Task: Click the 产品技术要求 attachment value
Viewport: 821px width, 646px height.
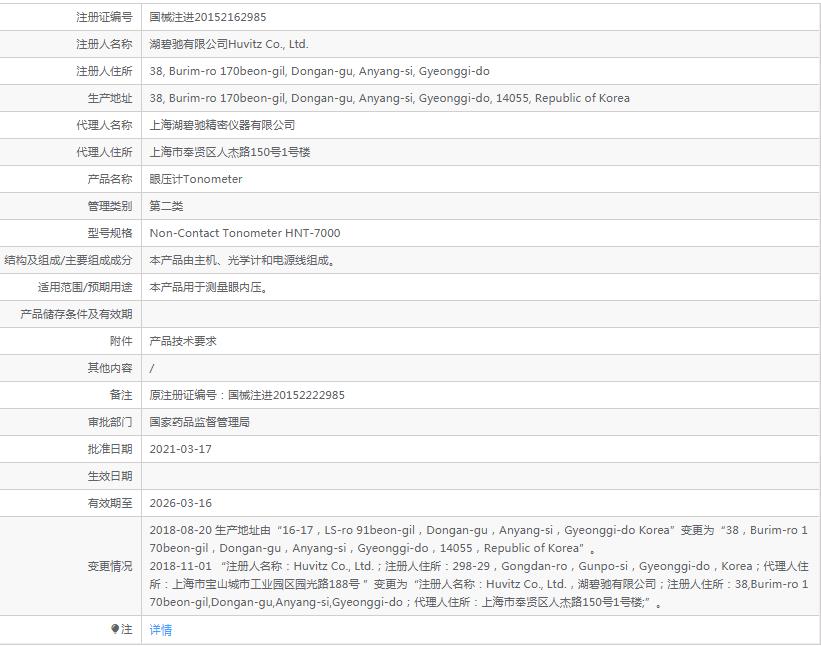Action: [x=183, y=341]
